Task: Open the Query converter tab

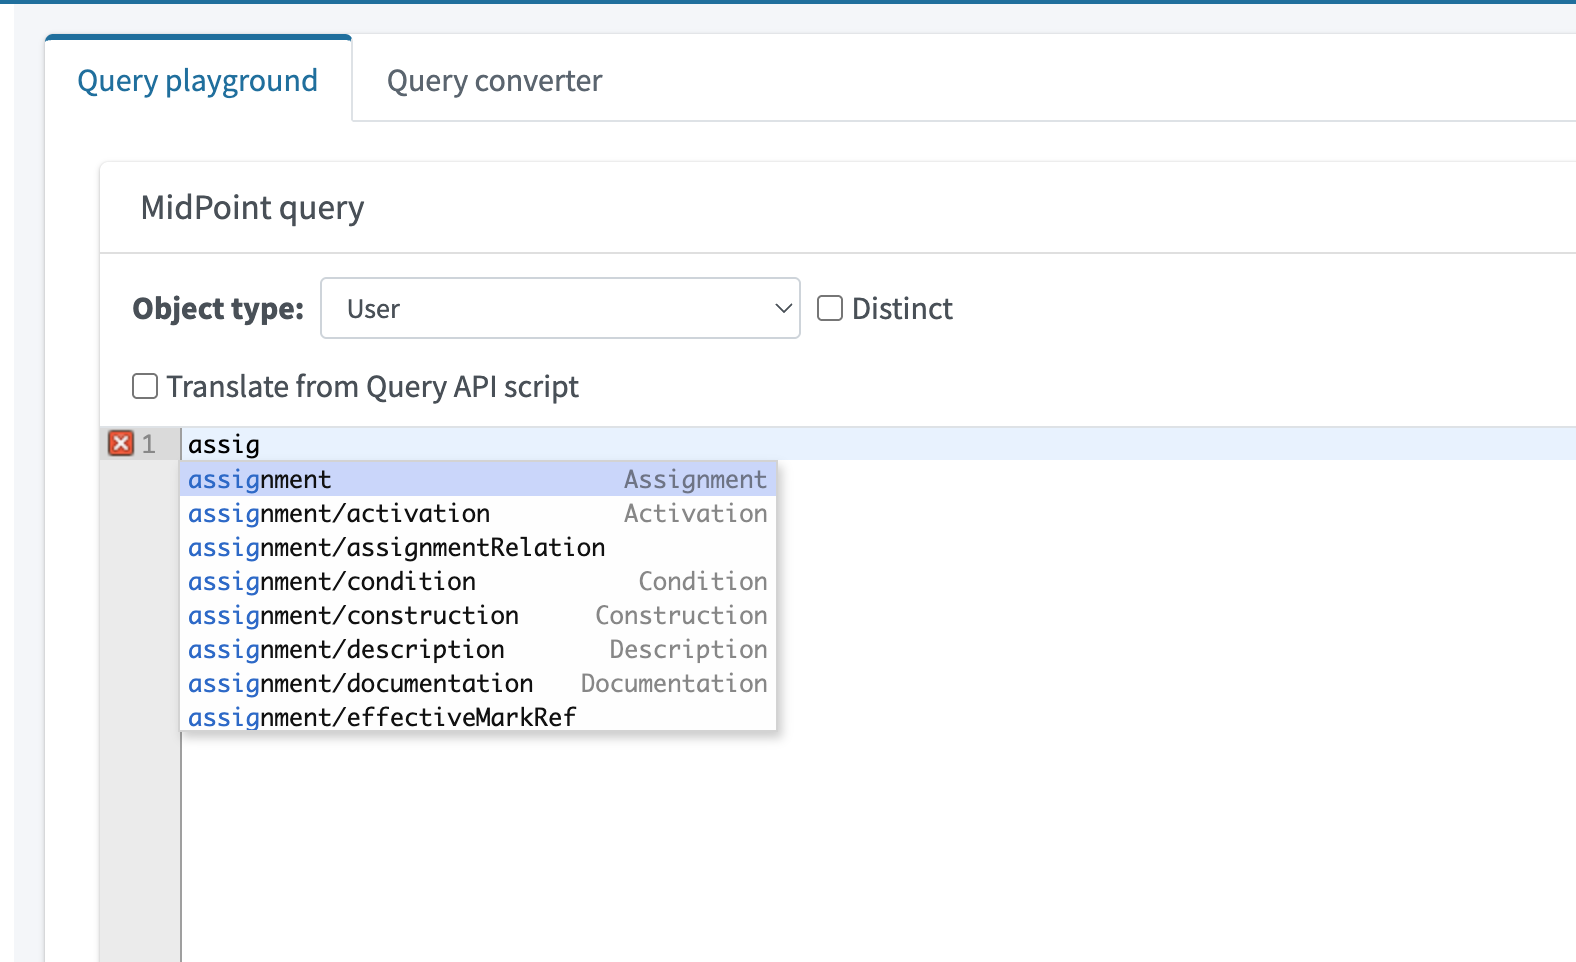Action: (494, 80)
